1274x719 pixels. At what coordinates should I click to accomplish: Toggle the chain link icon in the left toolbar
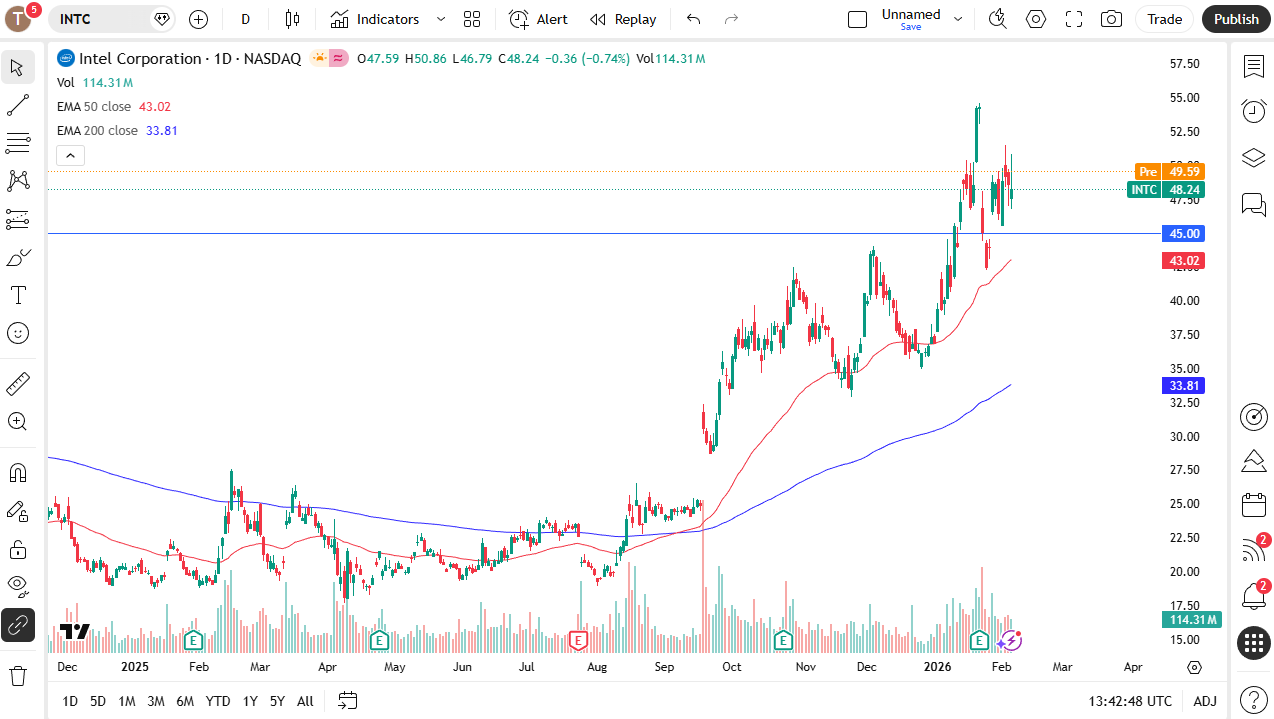pyautogui.click(x=18, y=625)
